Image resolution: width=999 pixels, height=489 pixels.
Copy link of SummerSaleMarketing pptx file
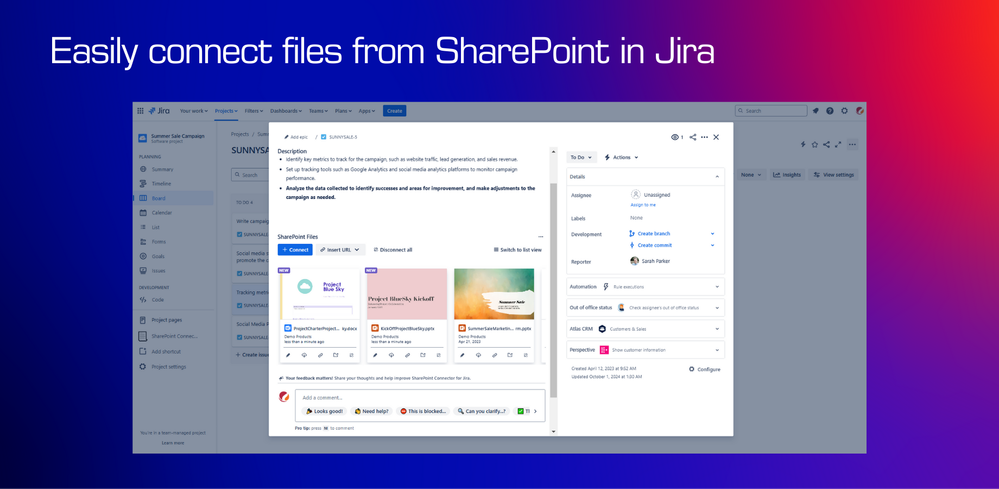click(494, 355)
